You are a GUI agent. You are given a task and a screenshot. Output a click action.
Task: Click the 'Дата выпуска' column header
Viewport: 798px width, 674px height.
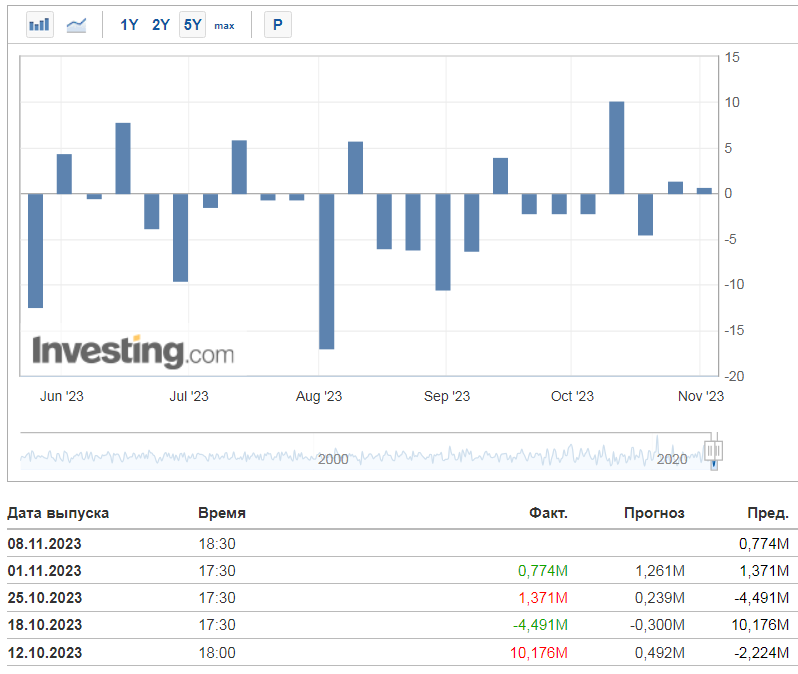coord(58,513)
